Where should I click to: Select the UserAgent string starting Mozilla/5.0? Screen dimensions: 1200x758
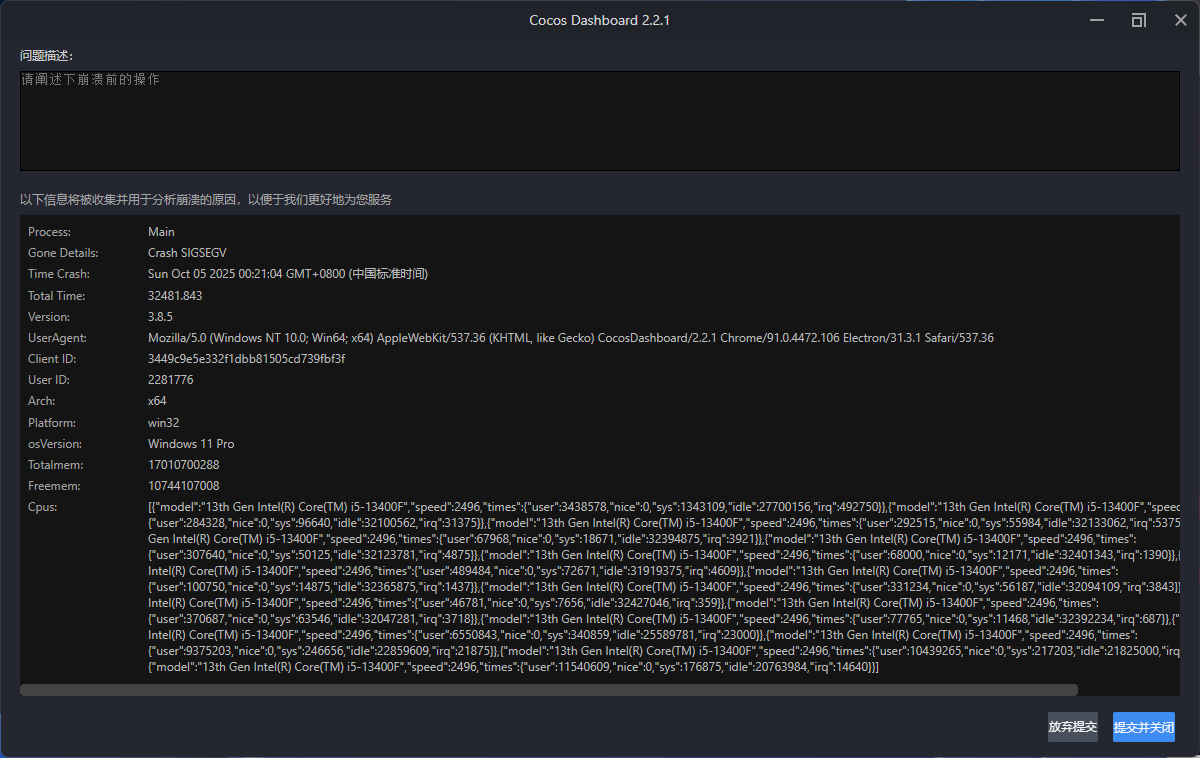[x=571, y=338]
